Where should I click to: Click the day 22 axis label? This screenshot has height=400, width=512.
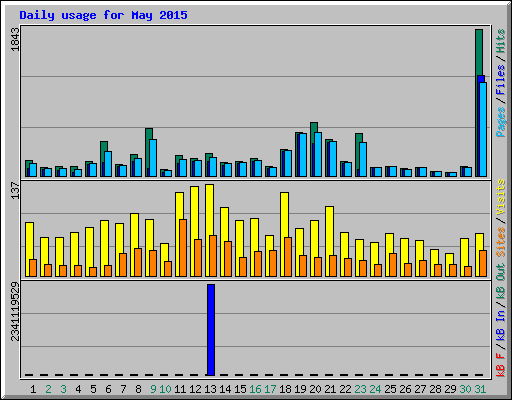[x=345, y=389]
